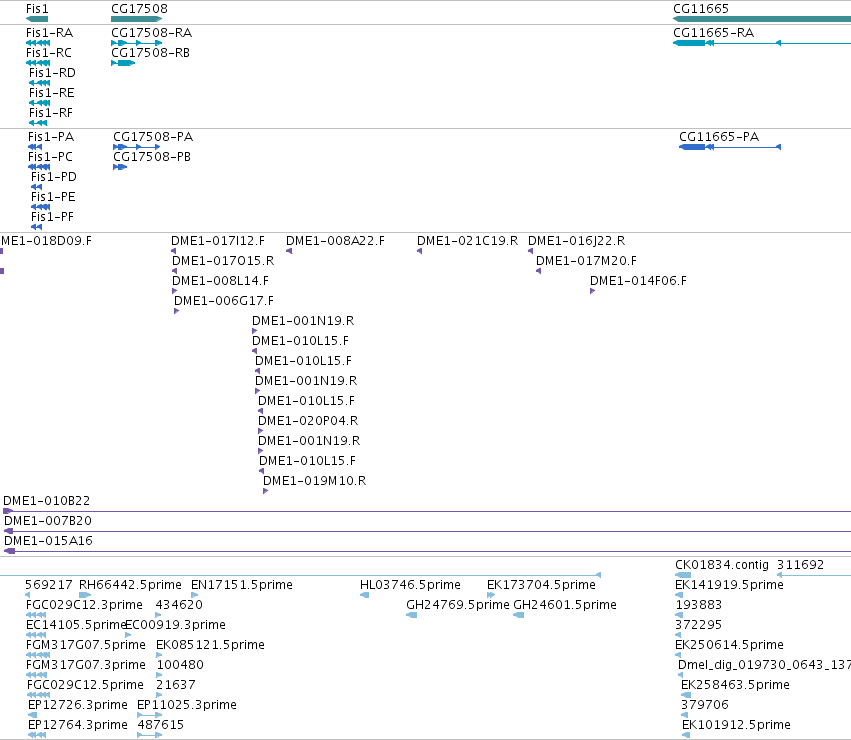The height and width of the screenshot is (740, 851).
Task: Open EST FGC029C12.5prime
Action: [39, 696]
